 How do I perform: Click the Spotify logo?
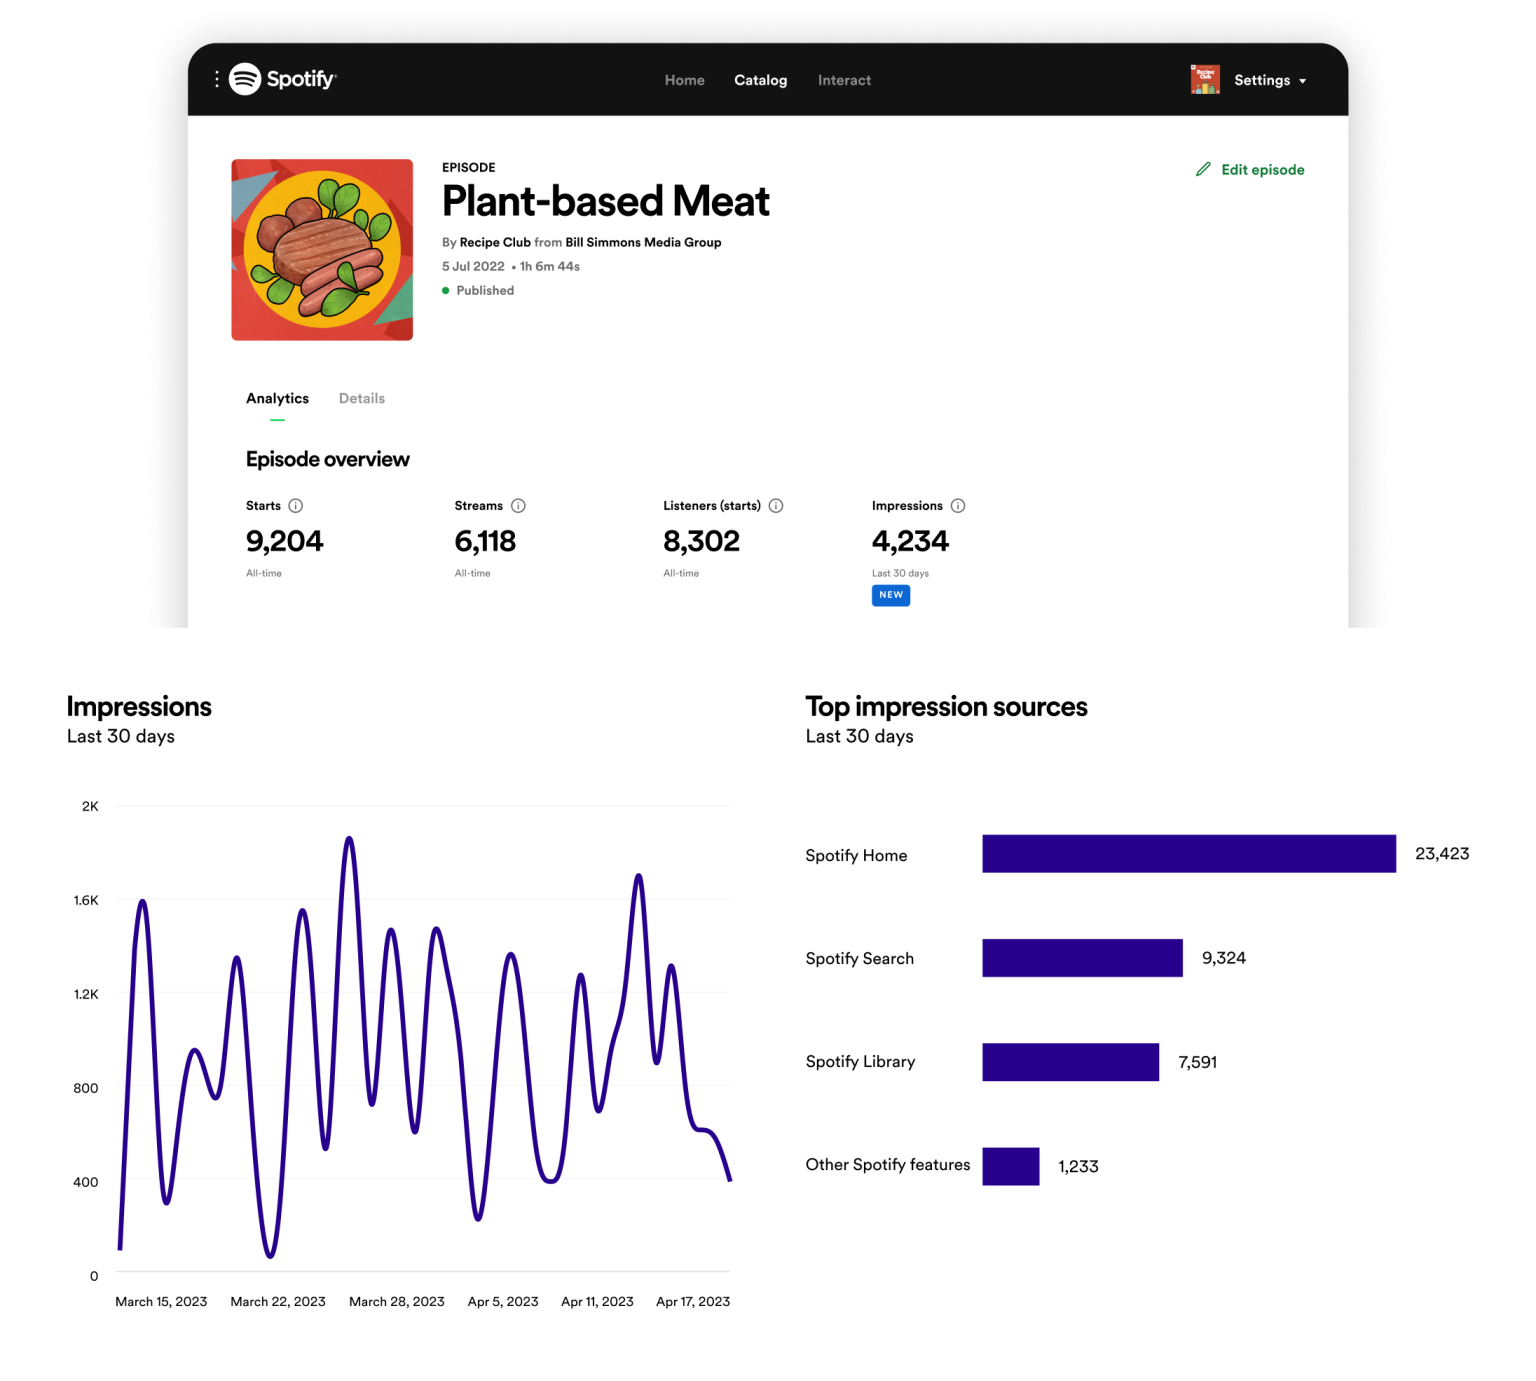(283, 79)
